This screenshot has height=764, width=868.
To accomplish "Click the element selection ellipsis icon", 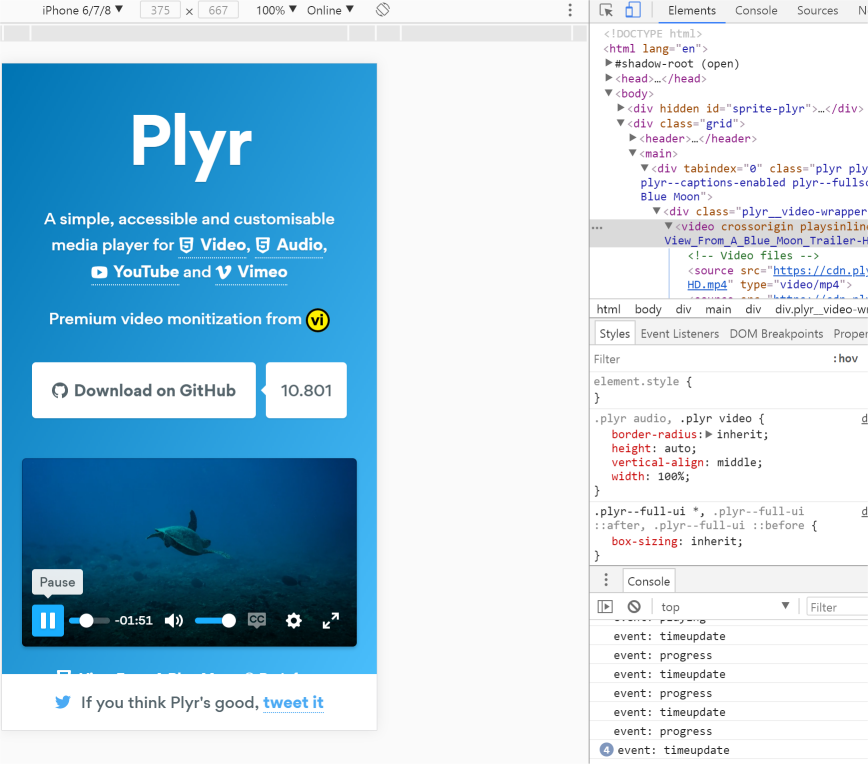I will tap(597, 228).
